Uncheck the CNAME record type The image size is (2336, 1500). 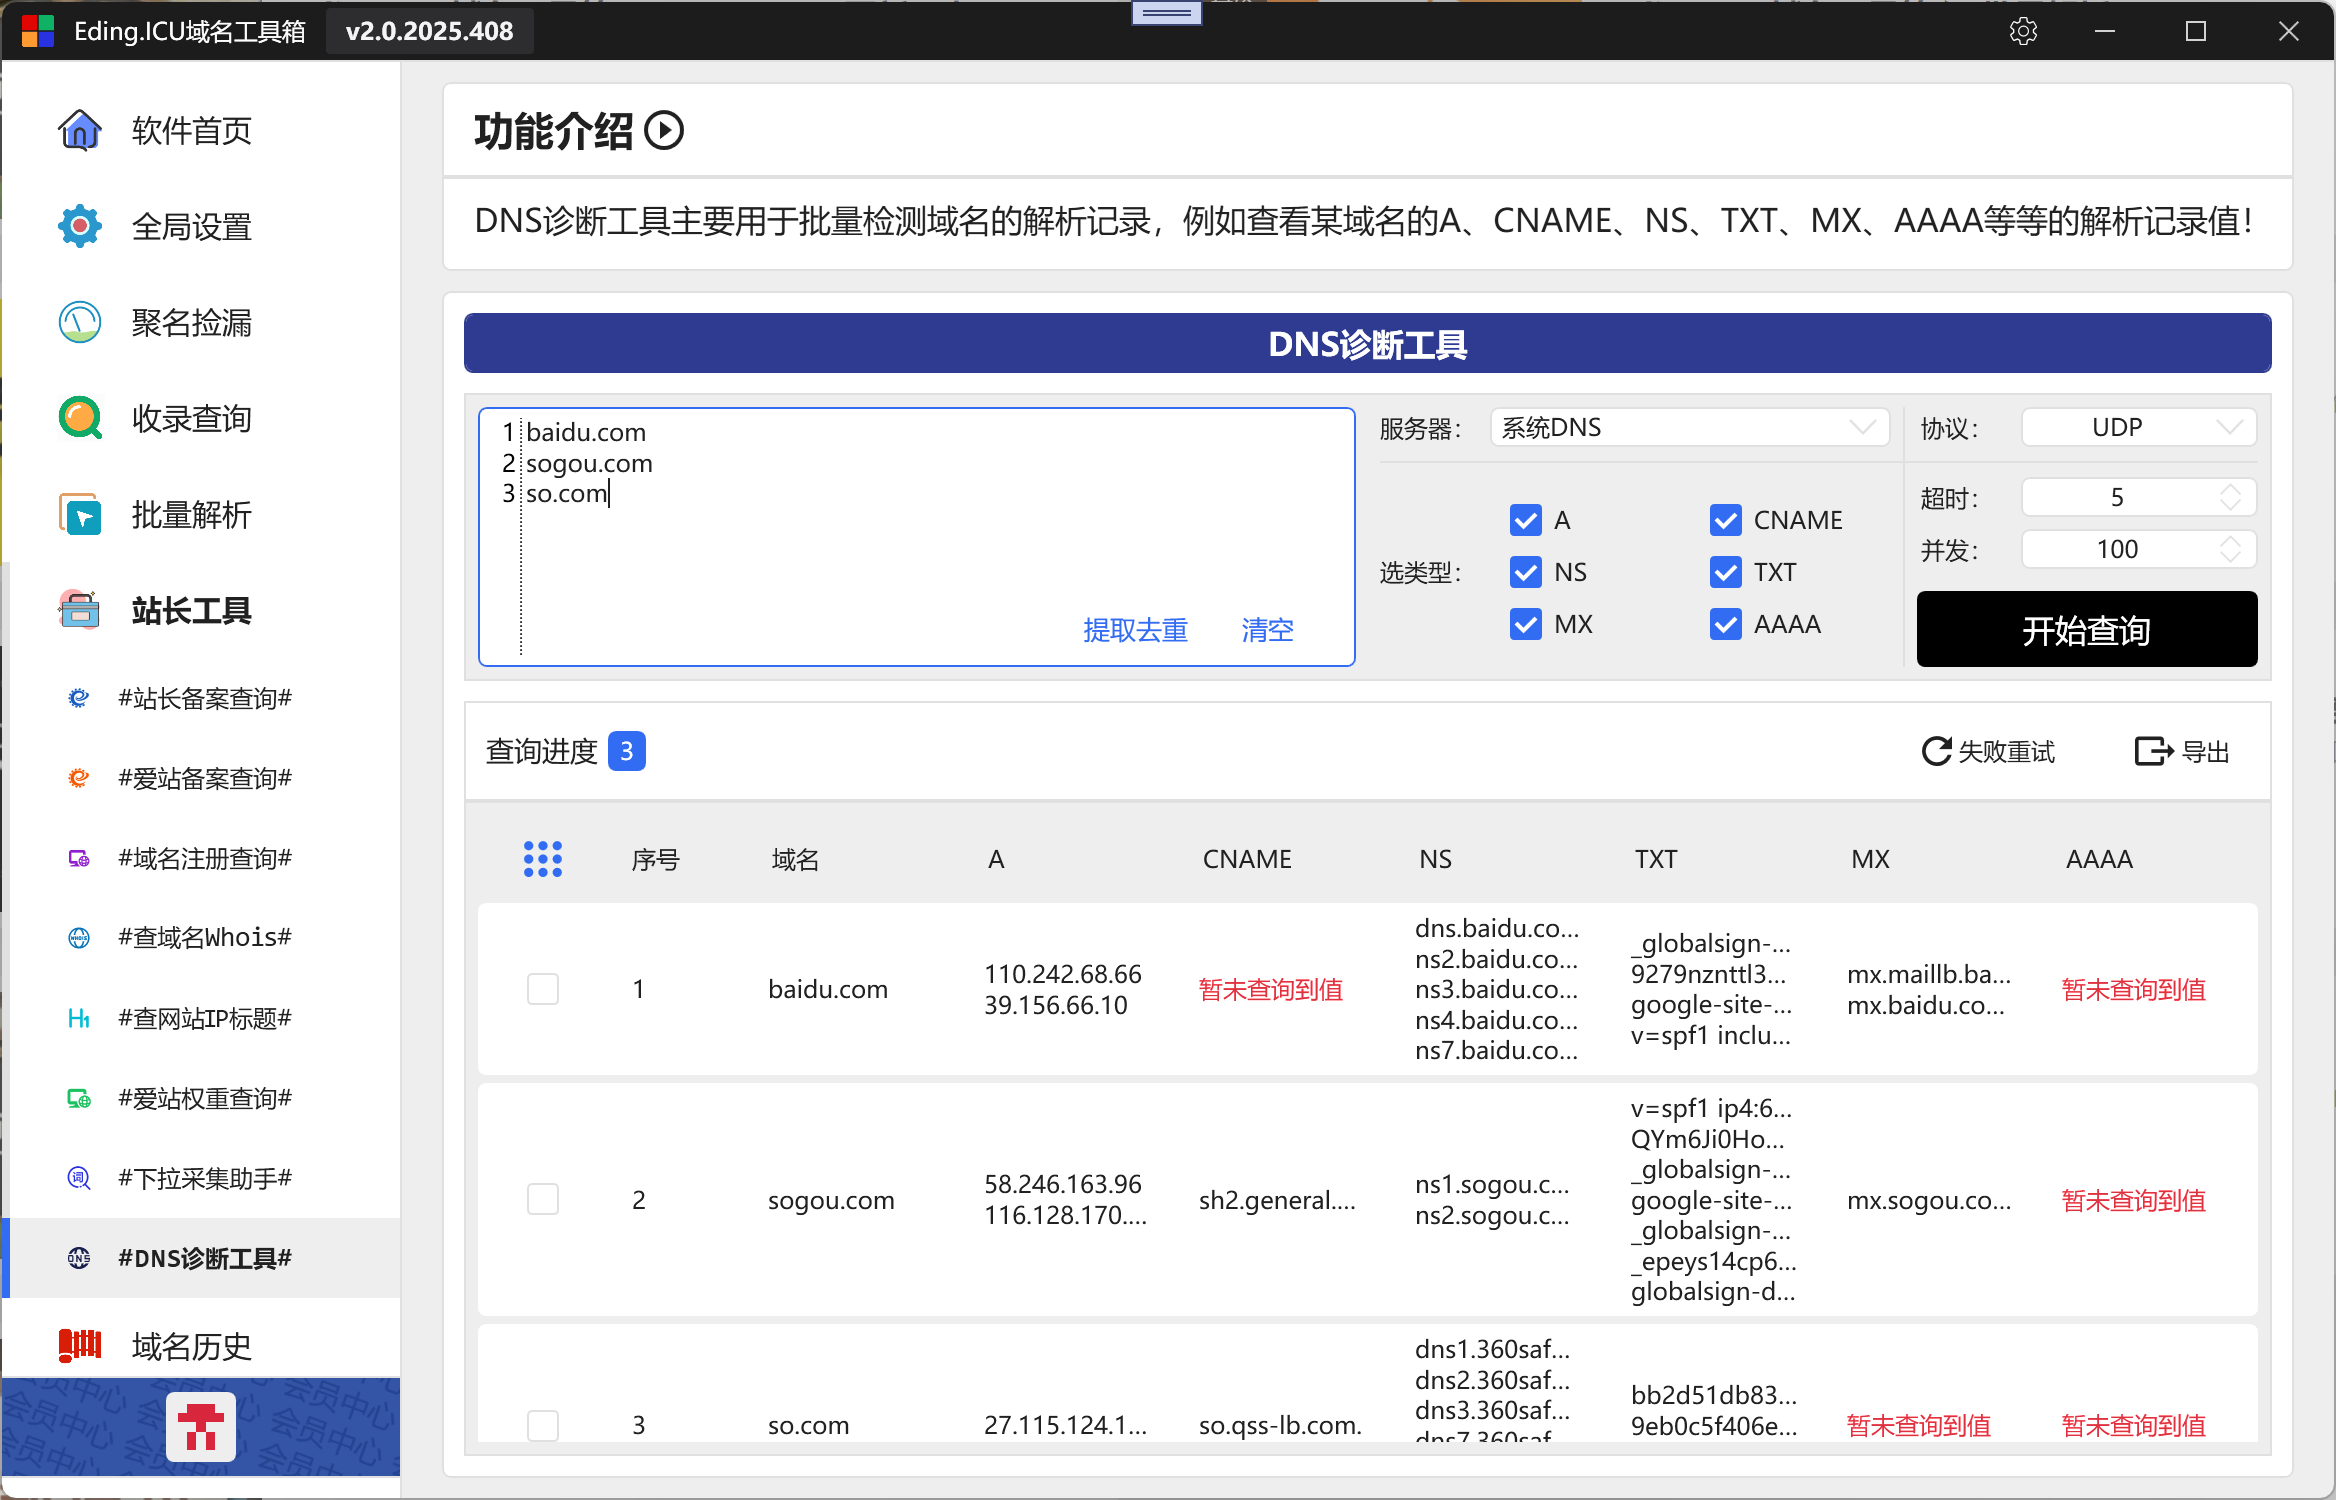pos(1725,520)
